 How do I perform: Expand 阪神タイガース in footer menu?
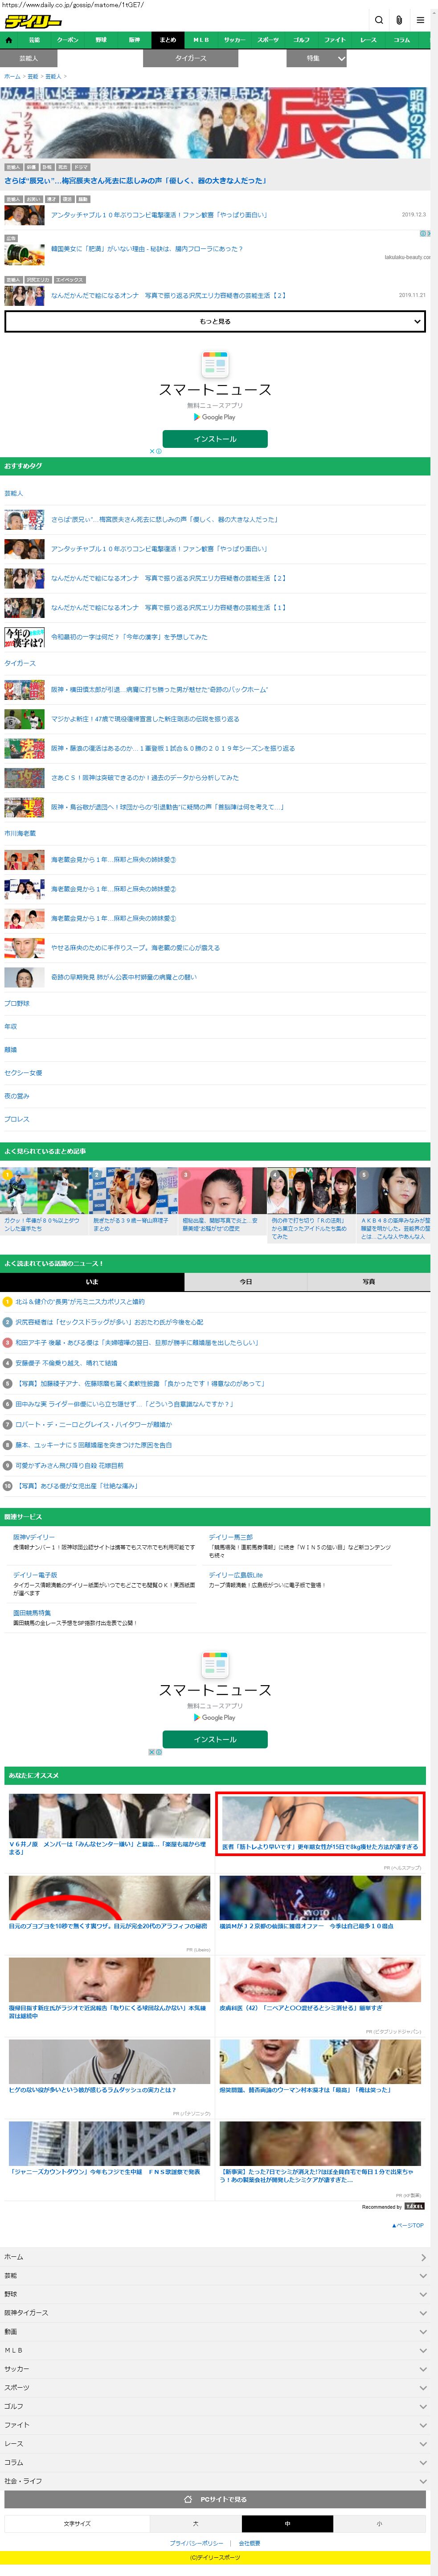pos(215,2313)
